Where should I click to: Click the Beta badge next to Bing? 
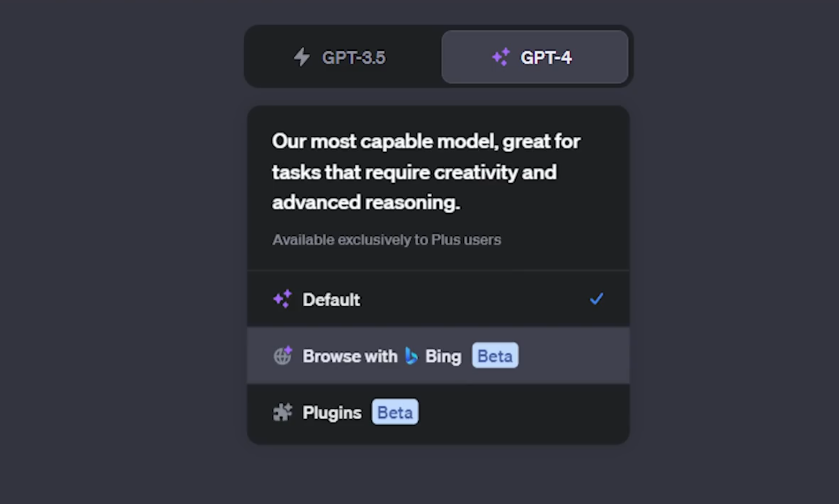(495, 356)
